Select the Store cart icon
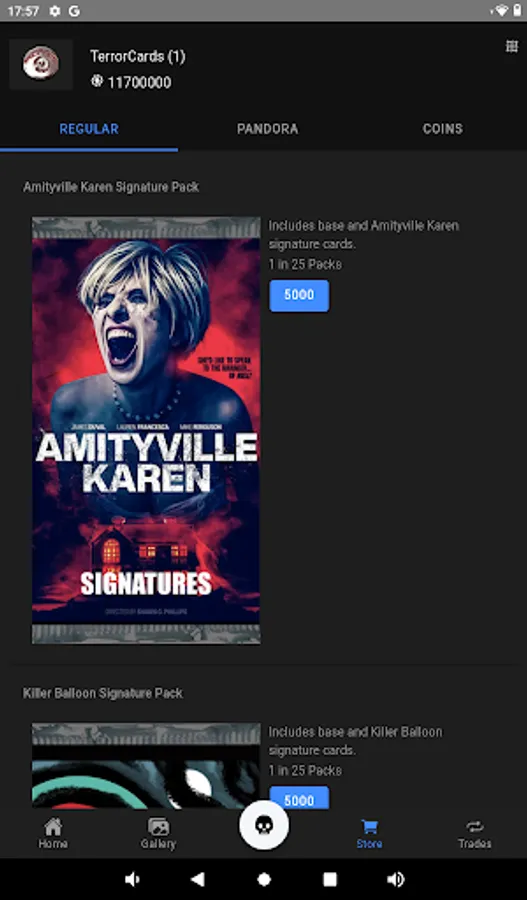The width and height of the screenshot is (527, 900). click(369, 827)
